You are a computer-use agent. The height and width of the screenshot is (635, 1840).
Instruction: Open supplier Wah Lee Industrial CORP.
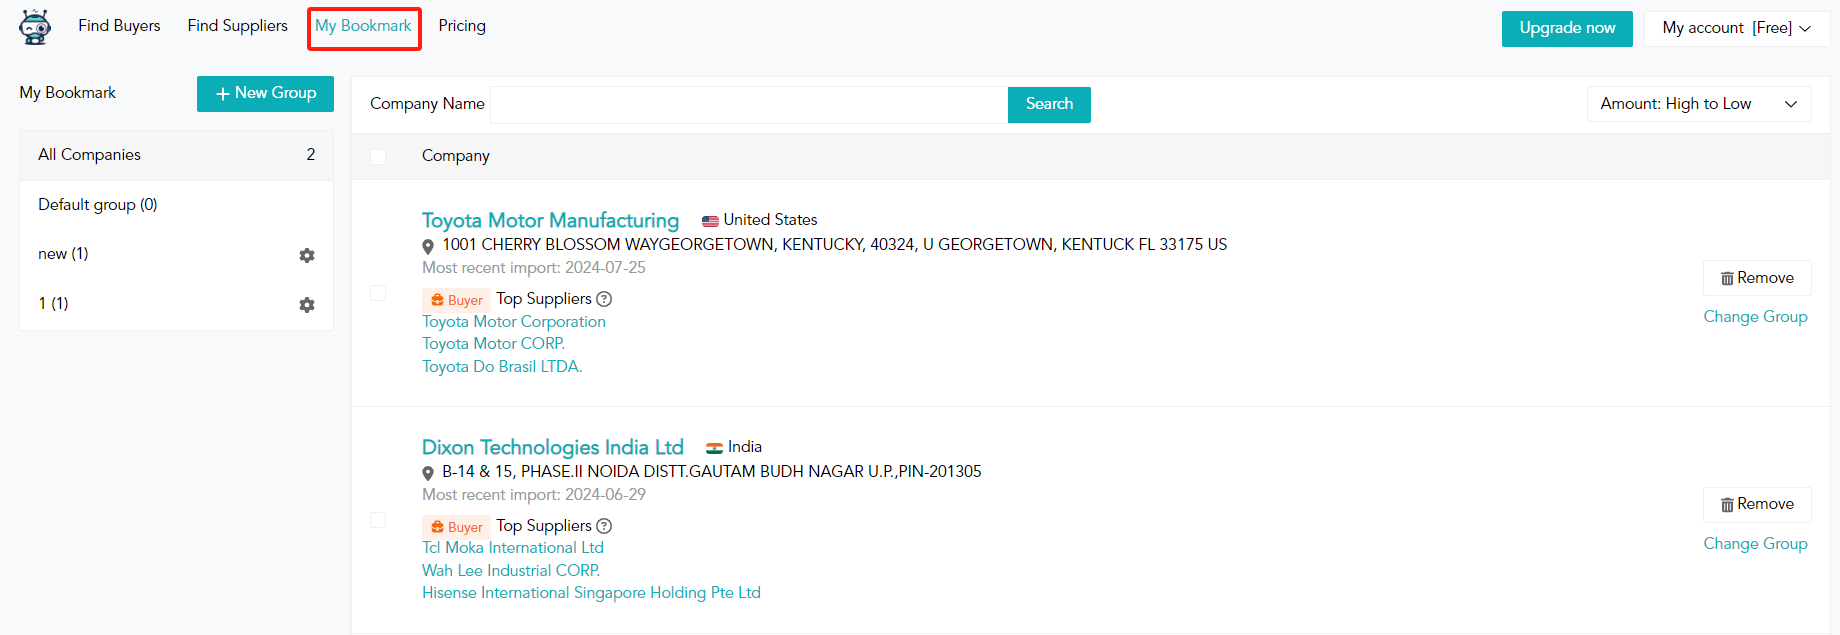(x=511, y=571)
